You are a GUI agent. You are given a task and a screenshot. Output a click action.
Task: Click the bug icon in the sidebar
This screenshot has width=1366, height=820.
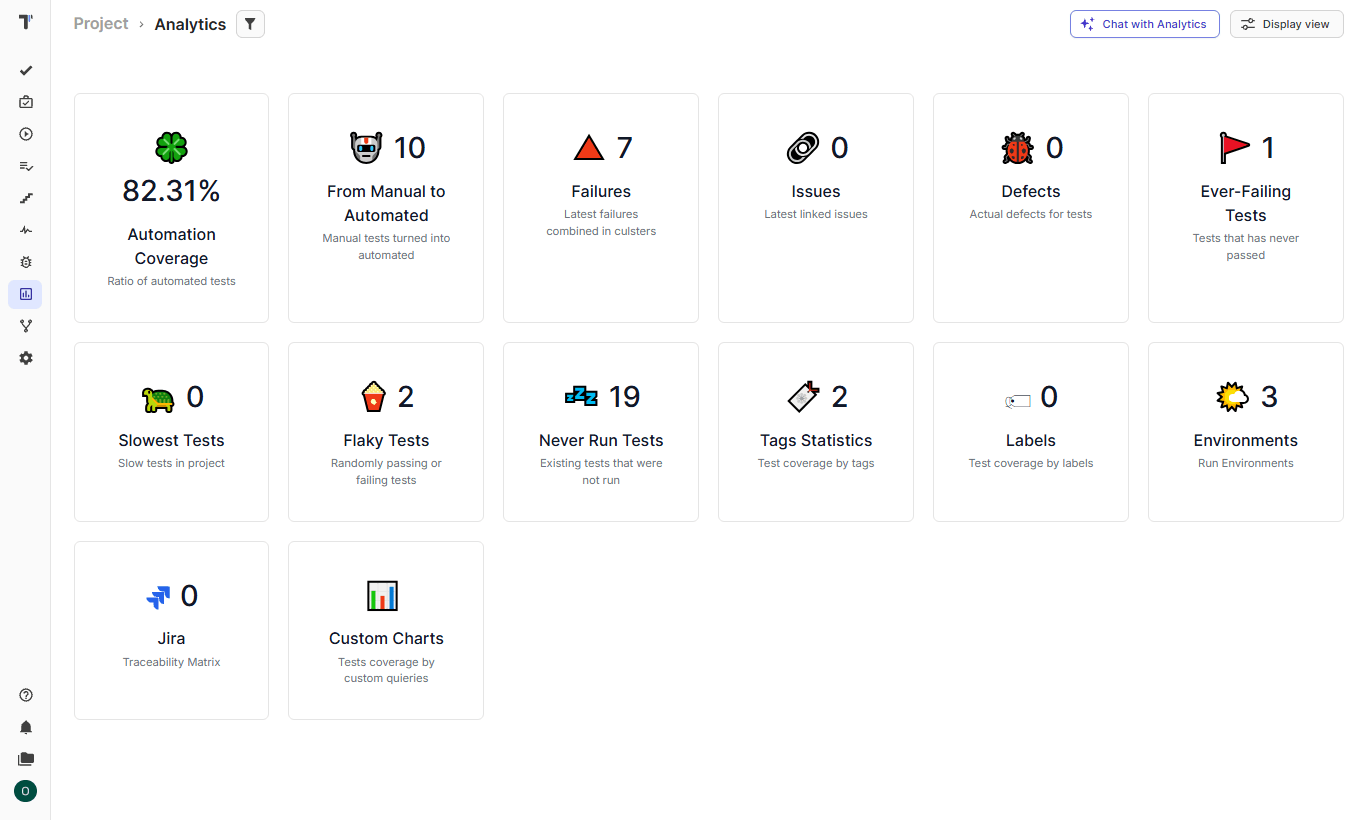coord(26,262)
